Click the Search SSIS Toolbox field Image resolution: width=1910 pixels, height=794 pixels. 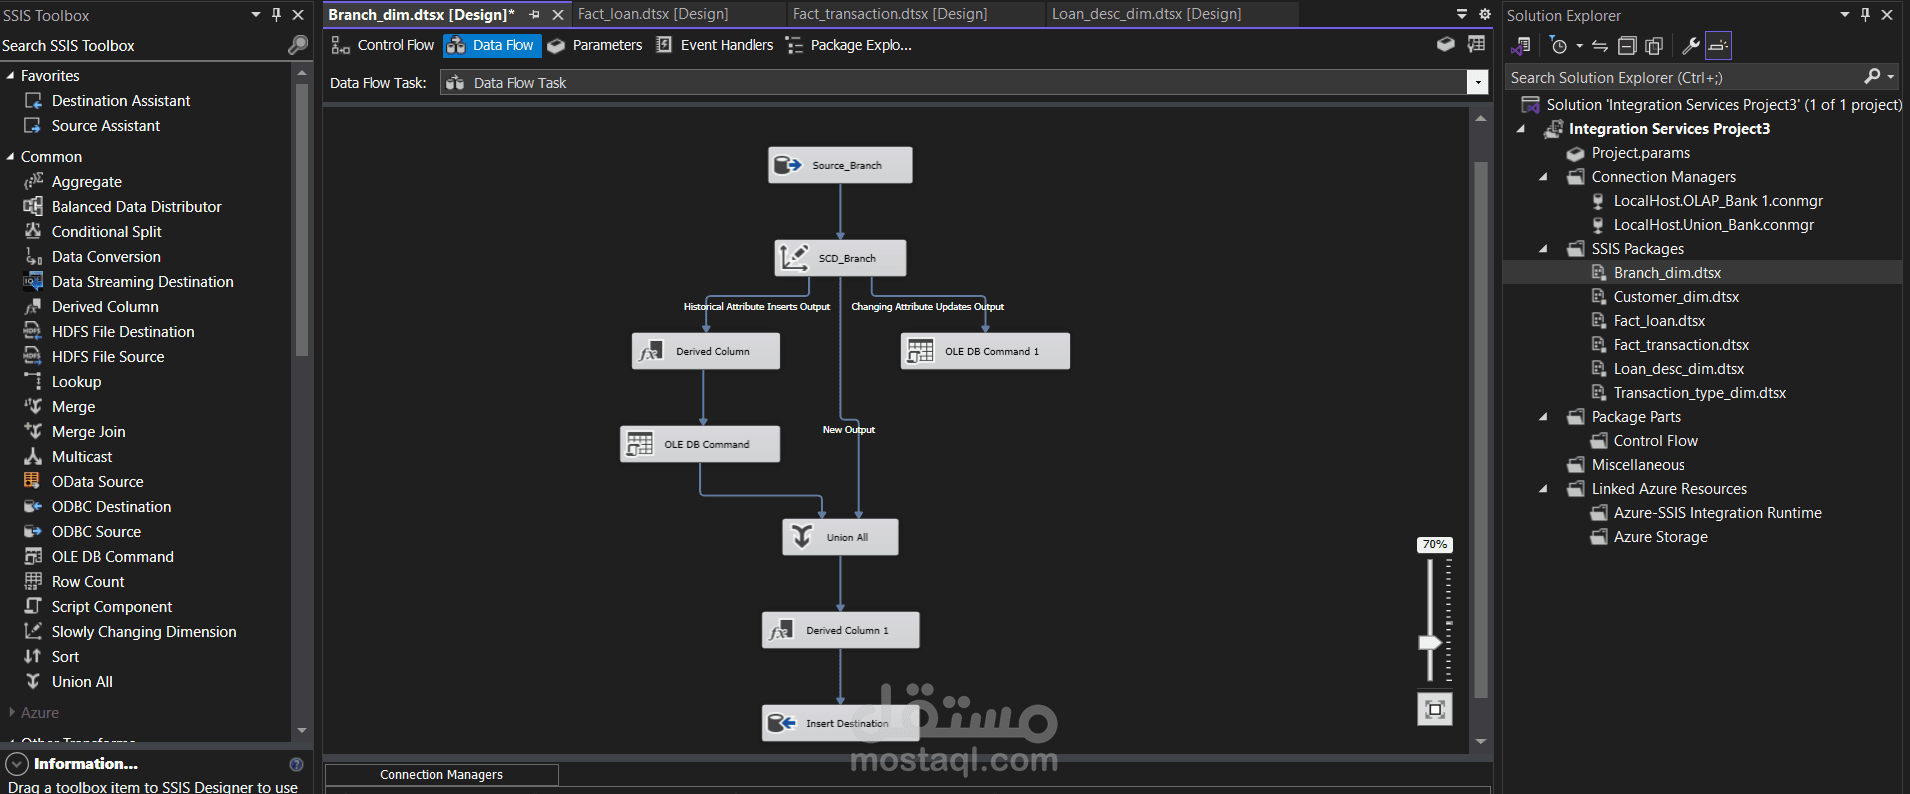pyautogui.click(x=142, y=45)
